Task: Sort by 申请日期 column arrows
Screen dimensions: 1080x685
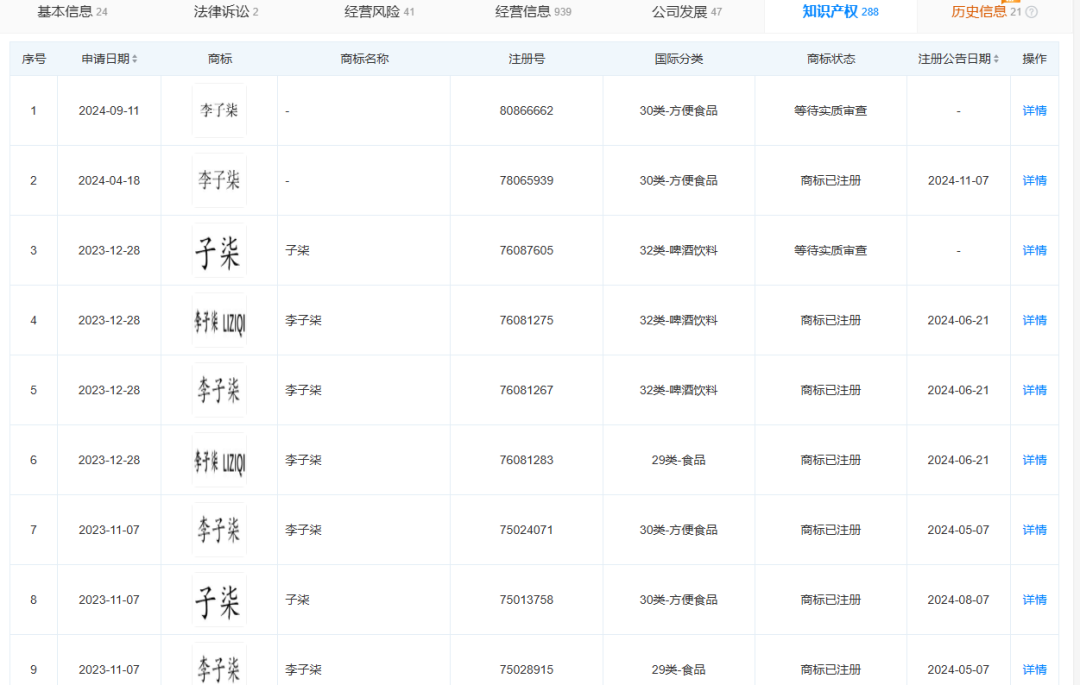Action: pyautogui.click(x=135, y=59)
